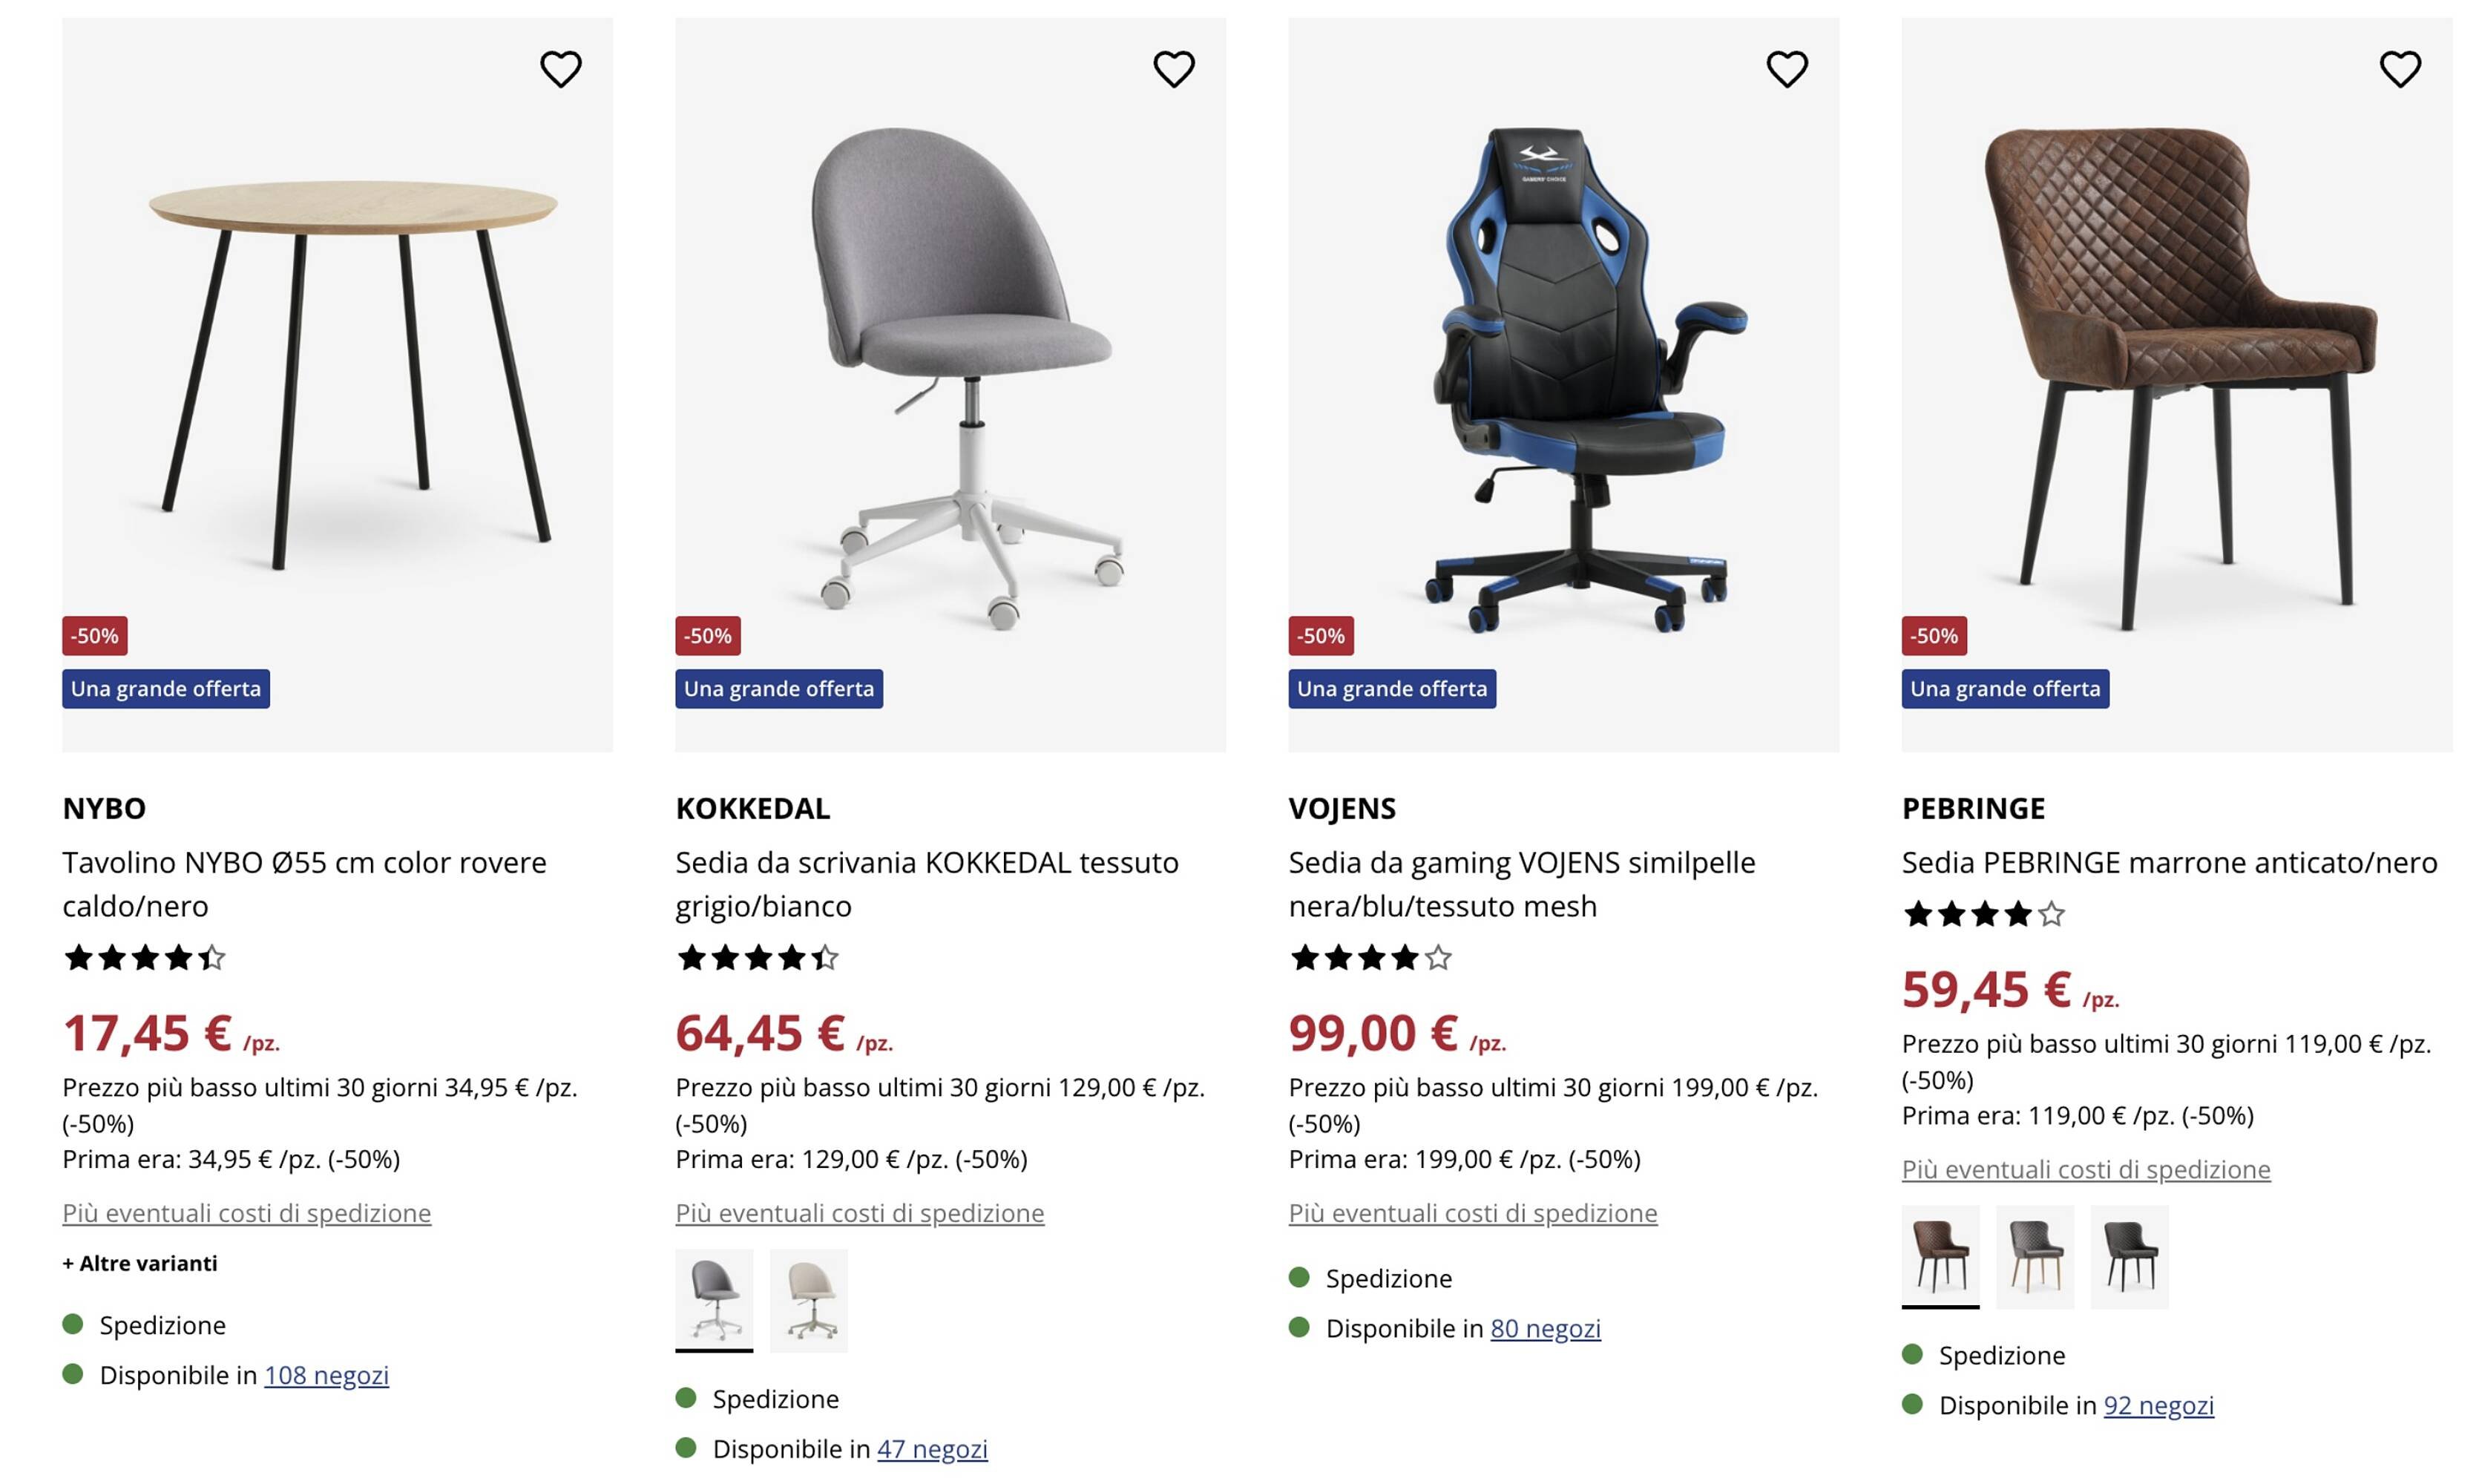The width and height of the screenshot is (2479, 1484).
Task: Add NYBO table to wishlist heart
Action: (560, 69)
